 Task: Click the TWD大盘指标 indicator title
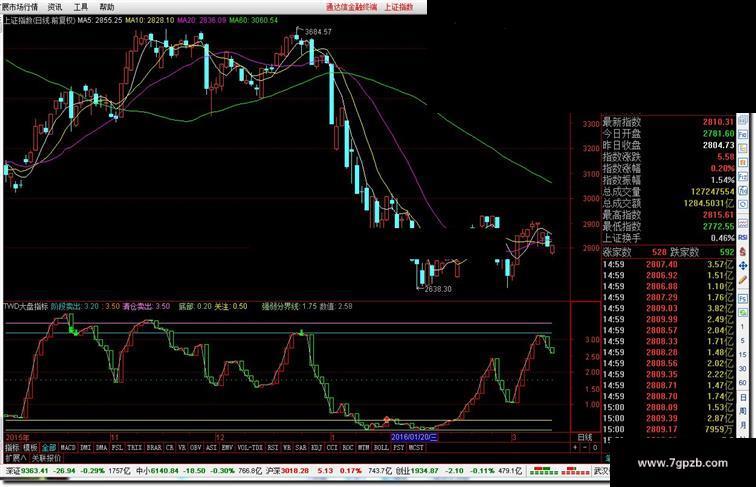pos(26,306)
